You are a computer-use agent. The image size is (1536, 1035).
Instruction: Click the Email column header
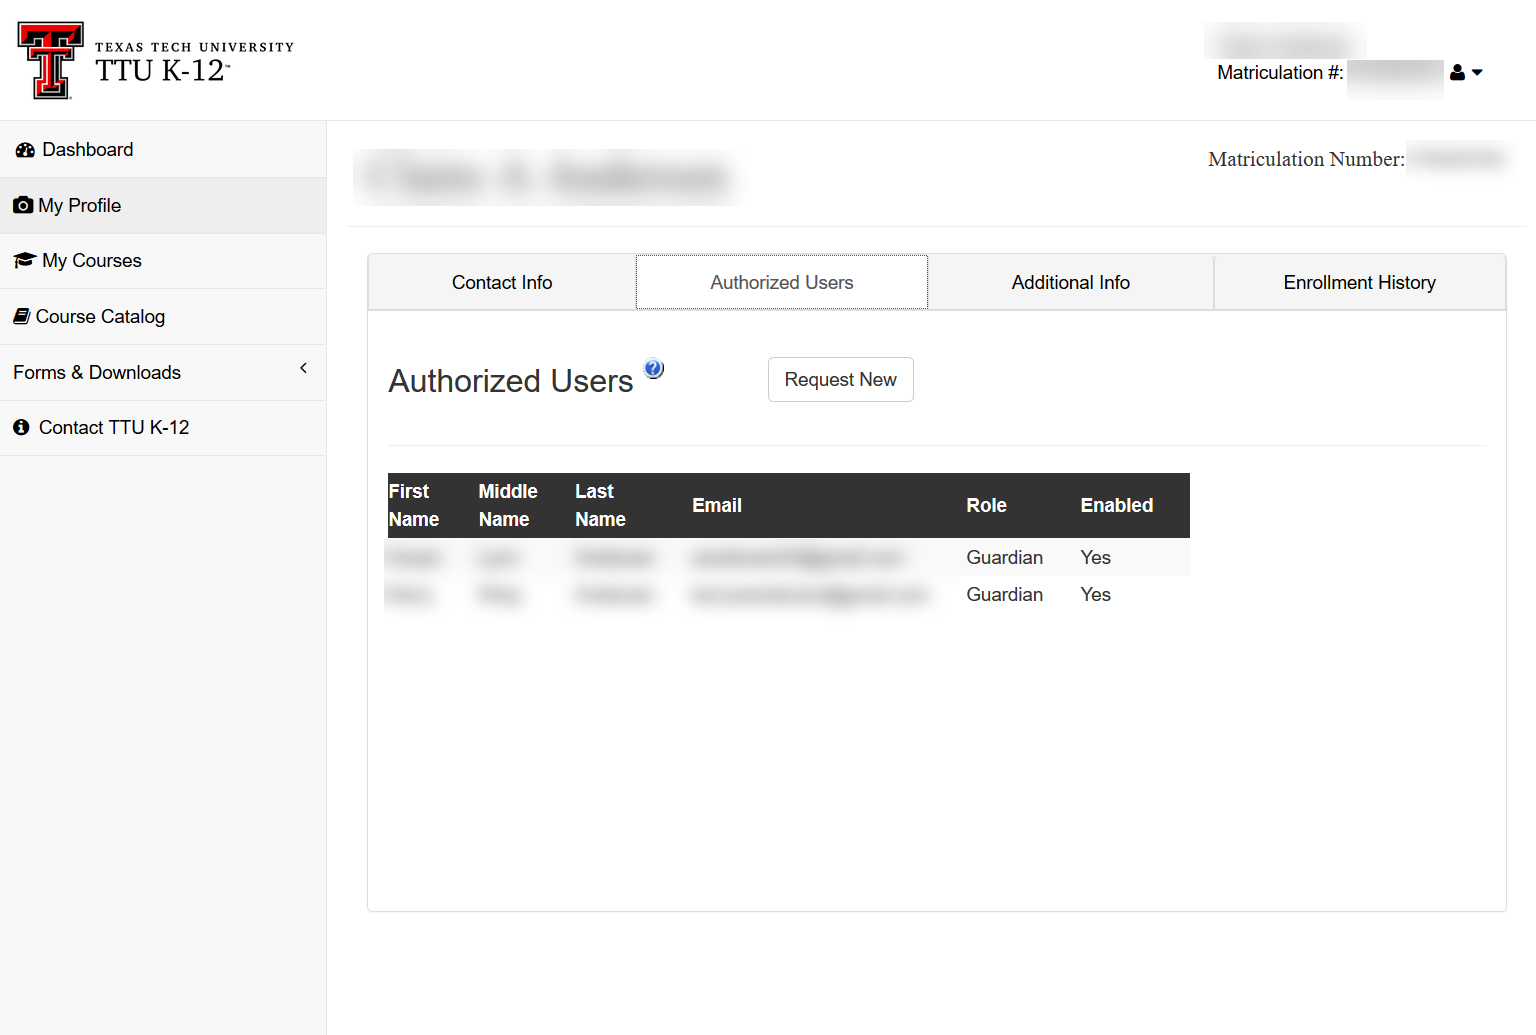717,506
